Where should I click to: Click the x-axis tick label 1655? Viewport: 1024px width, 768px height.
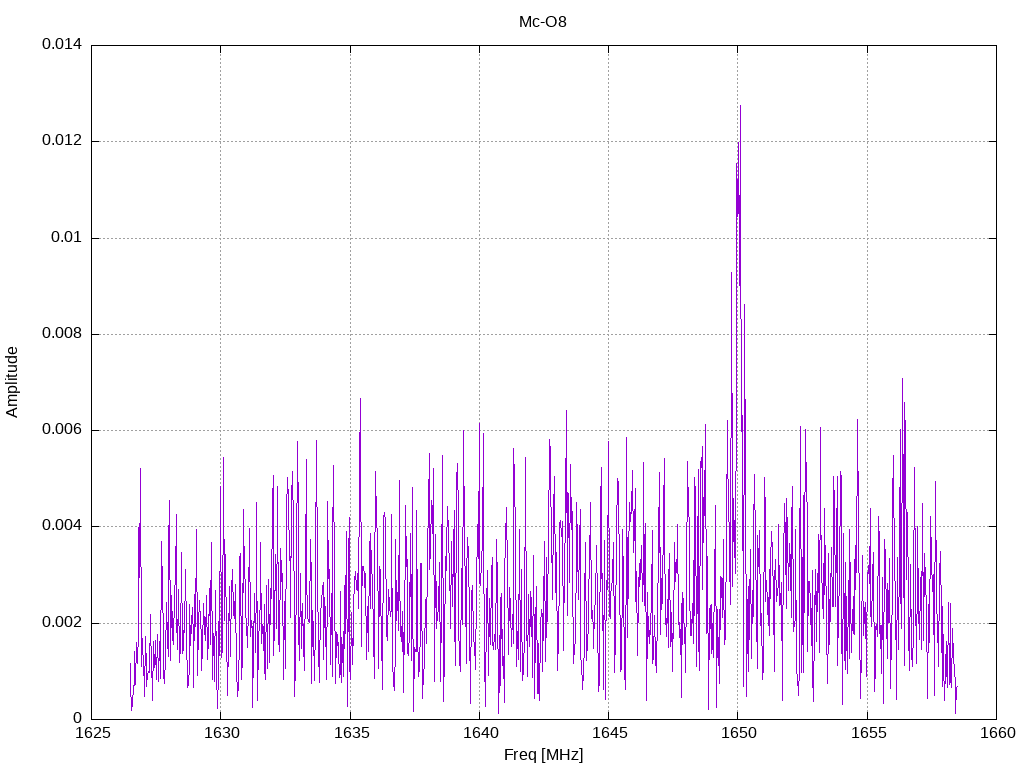pos(868,733)
